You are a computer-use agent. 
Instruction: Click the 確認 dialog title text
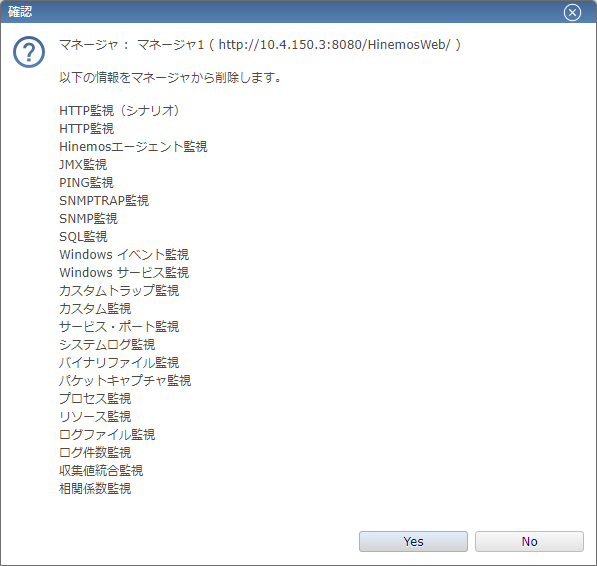[x=20, y=12]
